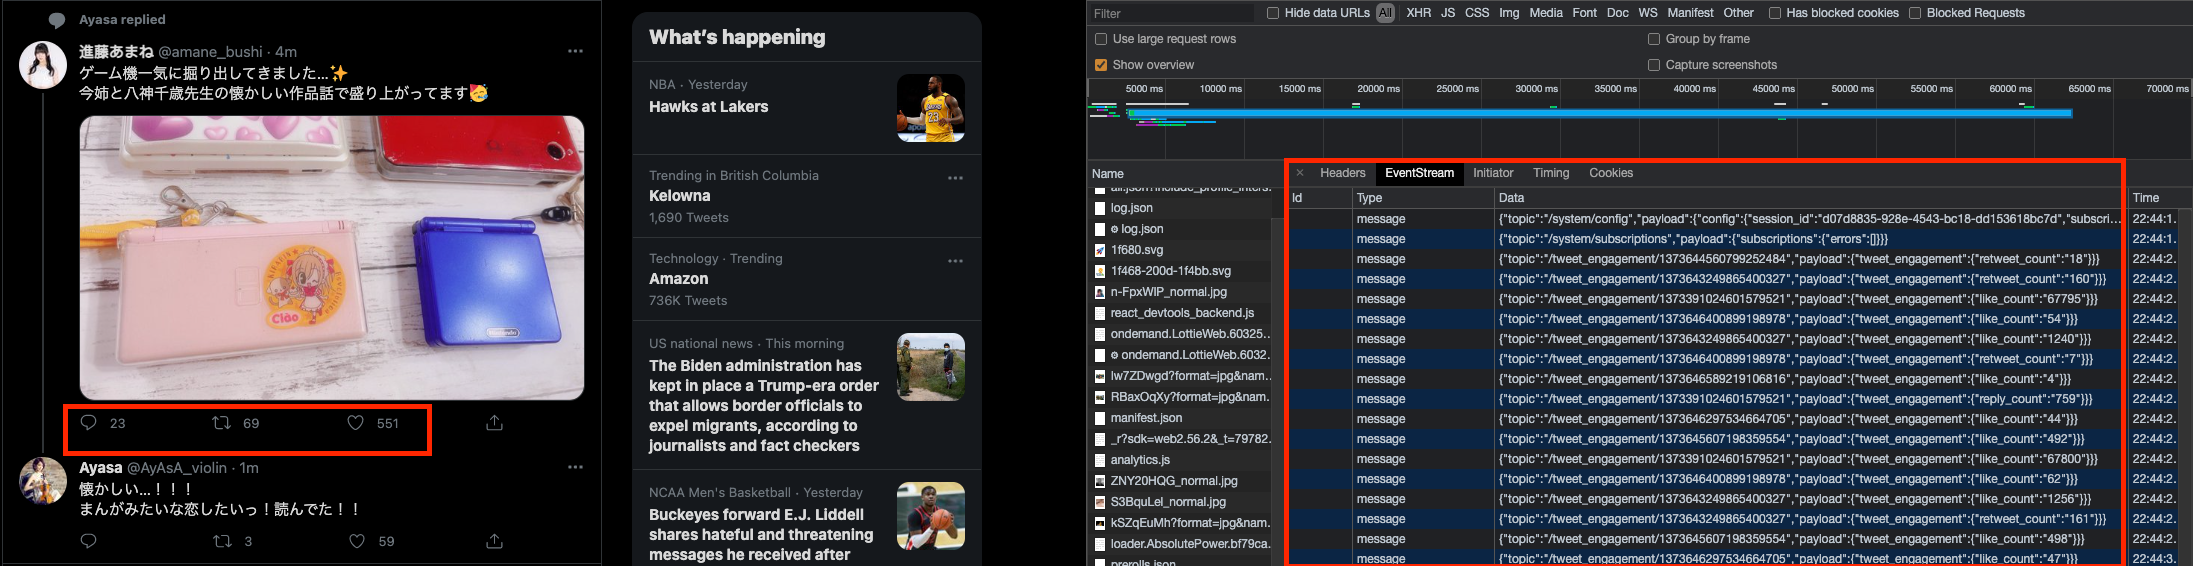Click share icon on Ayasa tweet
Image resolution: width=2193 pixels, height=566 pixels.
coord(494,541)
